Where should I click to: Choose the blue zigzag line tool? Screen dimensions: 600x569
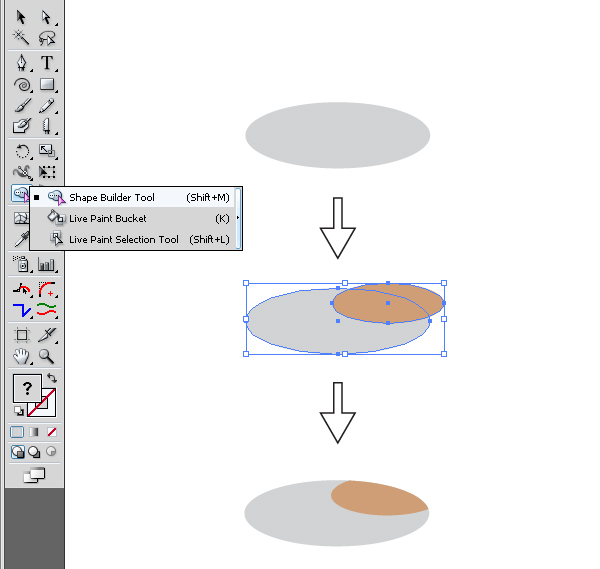(22, 310)
